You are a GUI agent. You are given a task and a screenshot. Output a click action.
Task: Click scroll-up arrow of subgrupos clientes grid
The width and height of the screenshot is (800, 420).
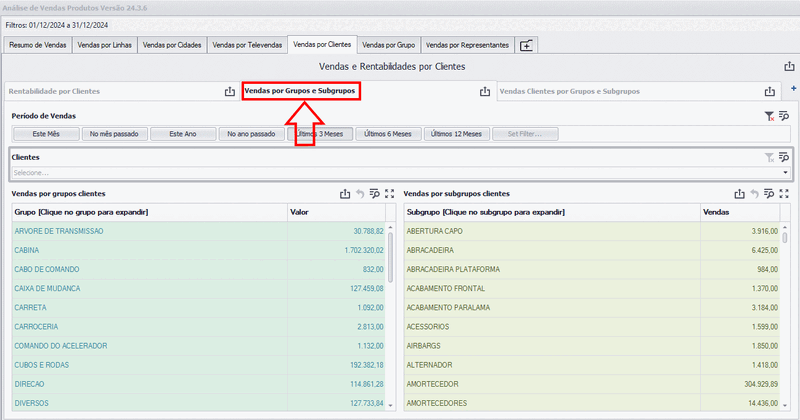785,227
